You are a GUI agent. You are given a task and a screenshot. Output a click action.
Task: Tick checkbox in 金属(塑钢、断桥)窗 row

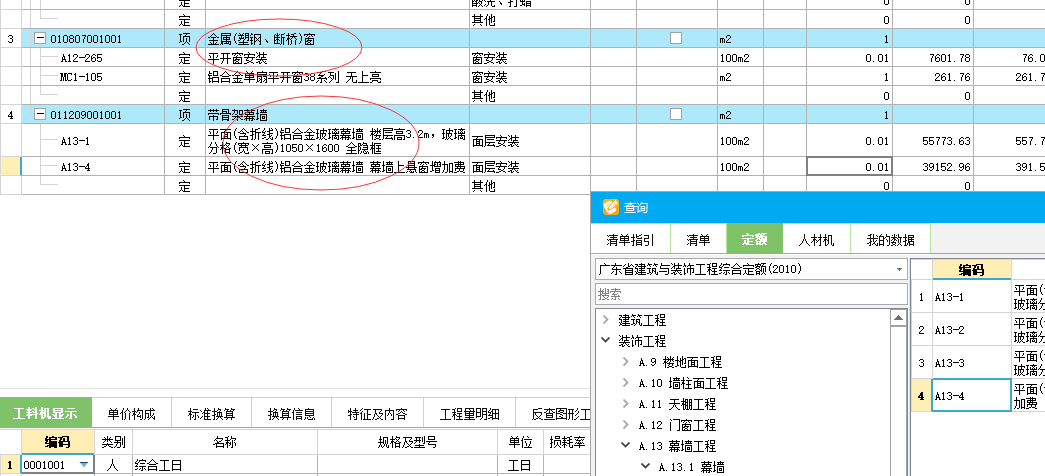(x=676, y=39)
